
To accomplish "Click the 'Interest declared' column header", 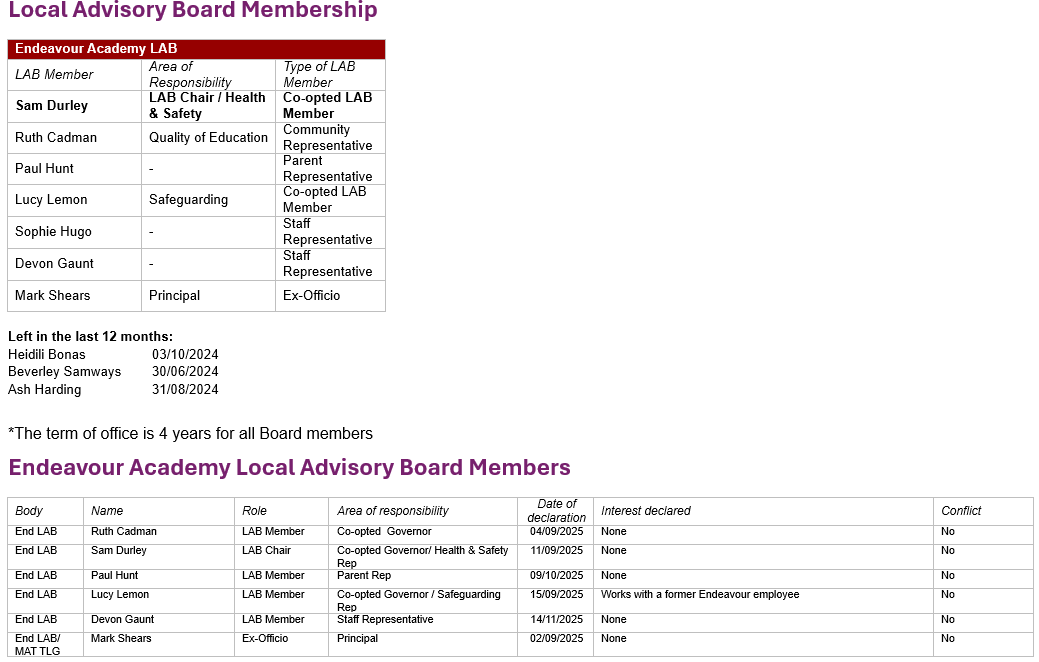I will 645,511.
